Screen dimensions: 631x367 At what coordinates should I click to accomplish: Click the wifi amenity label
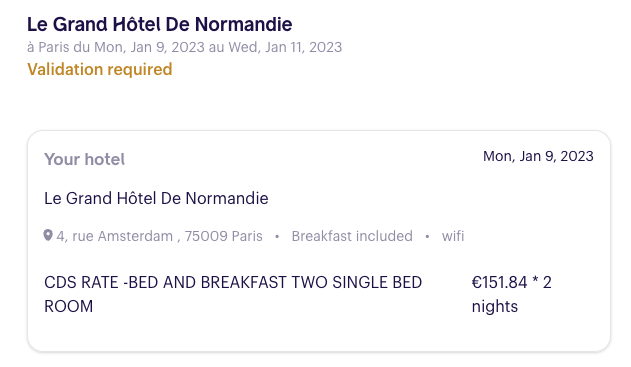[453, 236]
